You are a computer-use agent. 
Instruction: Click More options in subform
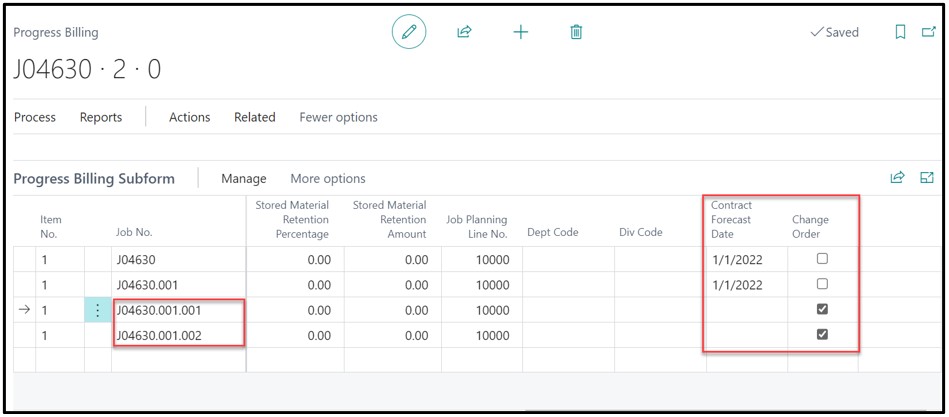point(328,179)
